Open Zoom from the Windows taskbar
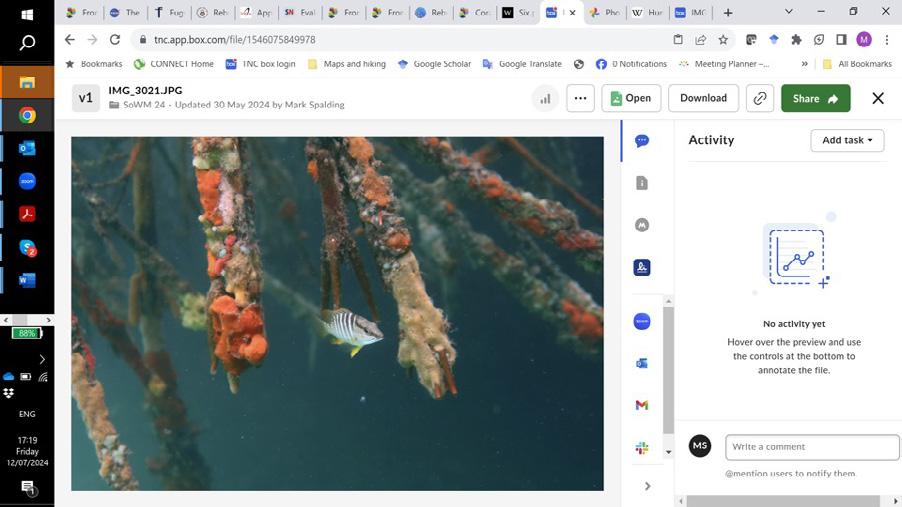902x507 pixels. (x=27, y=181)
